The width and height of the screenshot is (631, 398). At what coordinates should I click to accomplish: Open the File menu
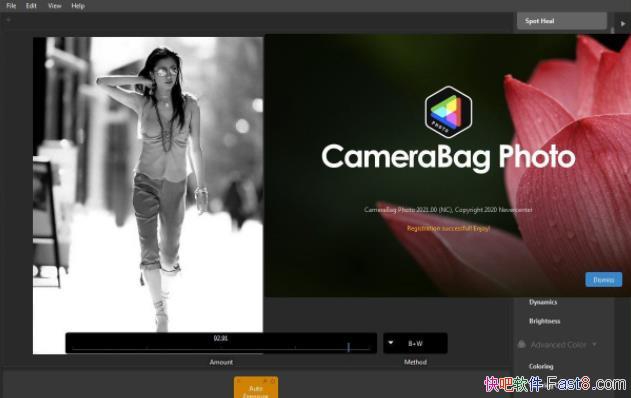(x=11, y=6)
